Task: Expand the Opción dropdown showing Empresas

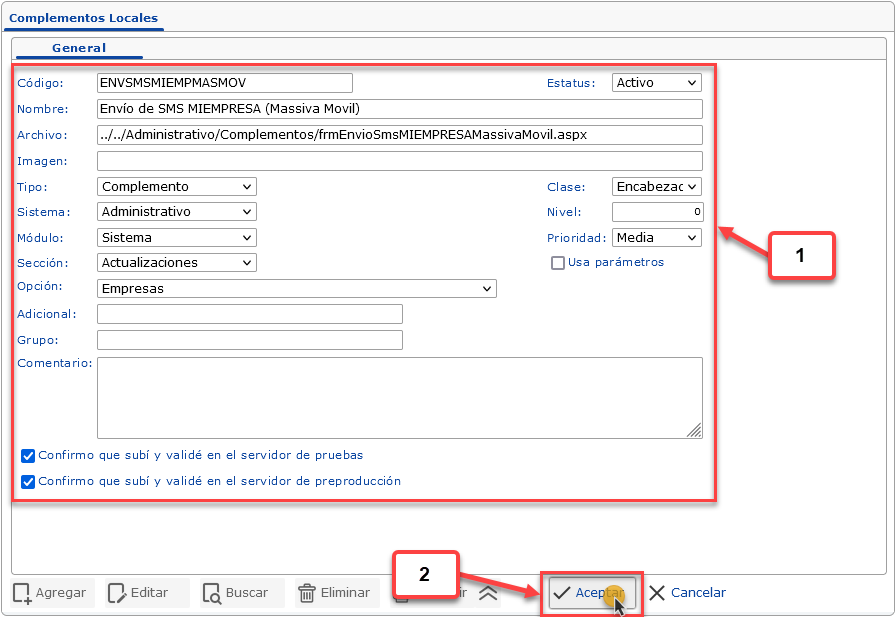Action: tap(297, 289)
